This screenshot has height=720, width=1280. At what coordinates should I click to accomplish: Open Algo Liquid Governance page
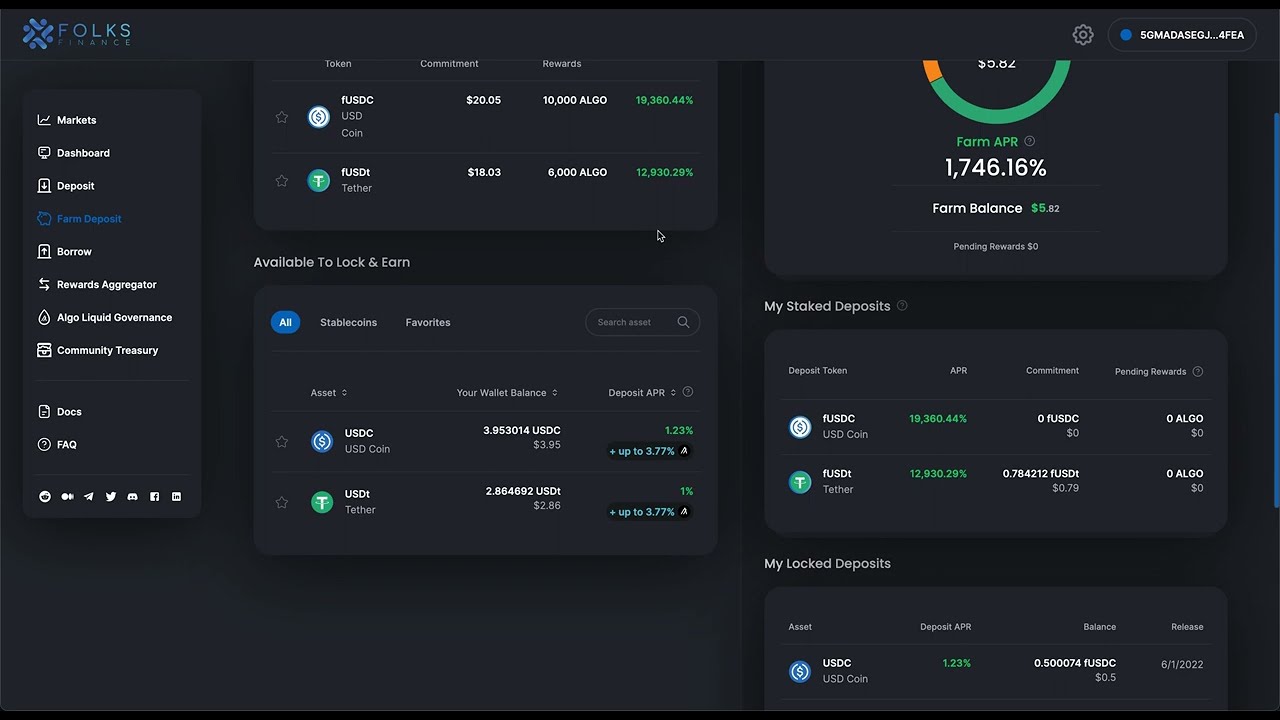[105, 318]
